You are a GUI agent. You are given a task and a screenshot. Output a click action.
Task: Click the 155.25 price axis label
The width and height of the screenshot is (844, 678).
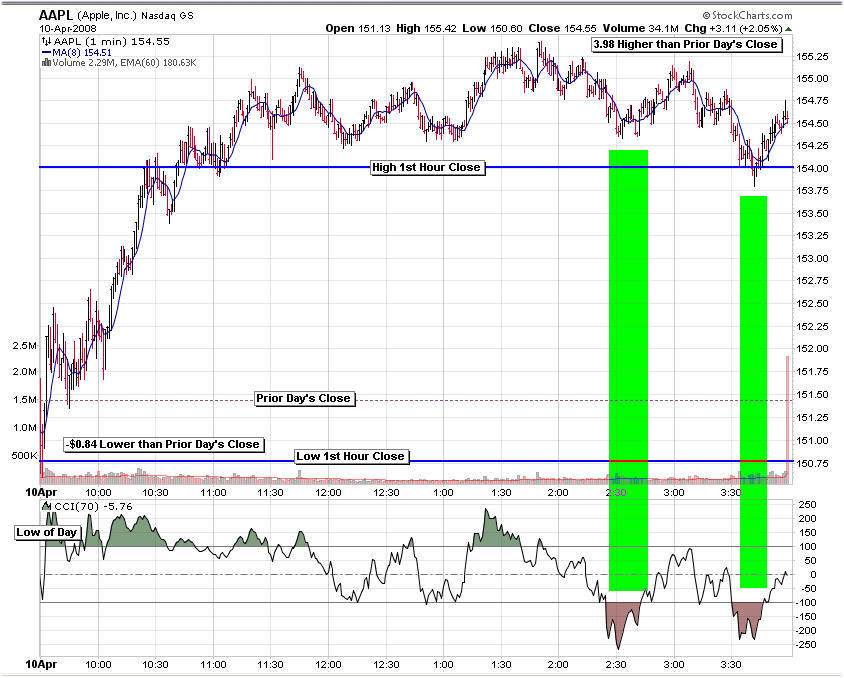click(x=813, y=56)
